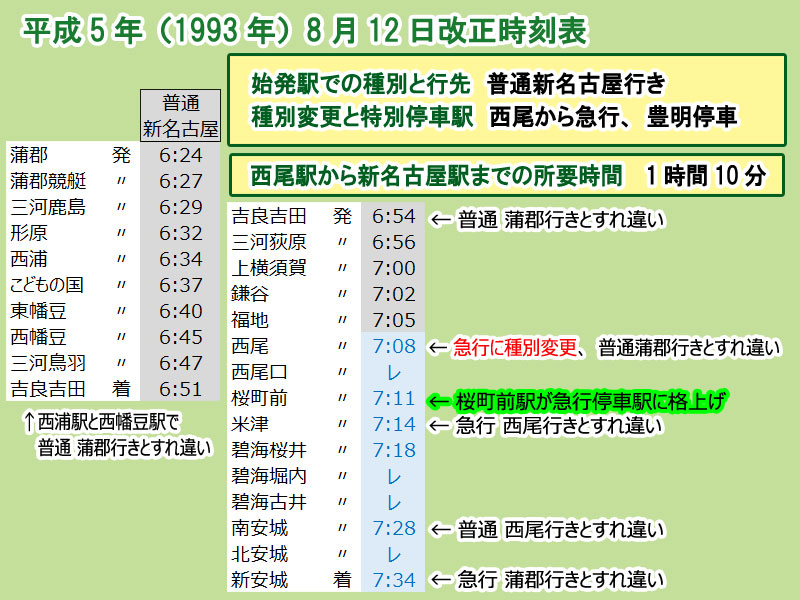
Task: Click the 西尾口 station name
Action: pyautogui.click(x=259, y=372)
